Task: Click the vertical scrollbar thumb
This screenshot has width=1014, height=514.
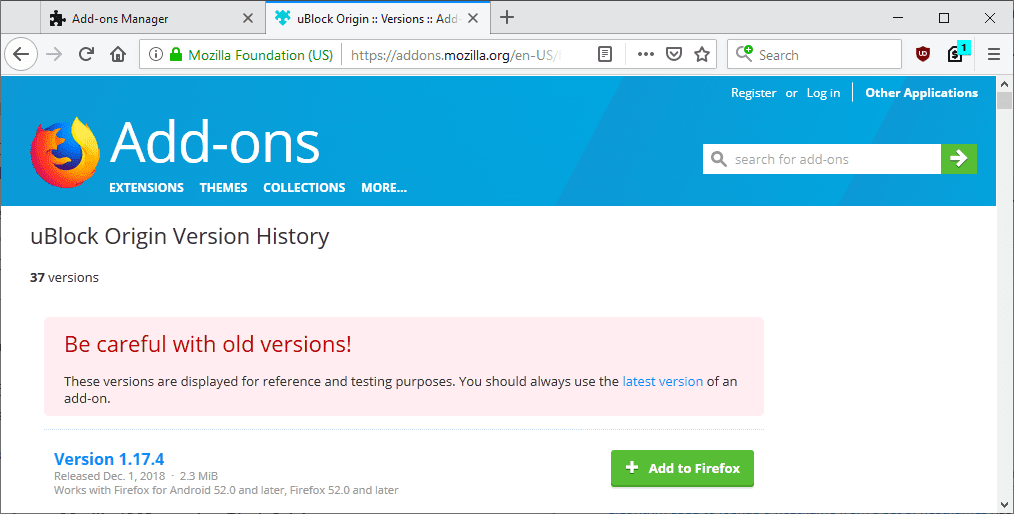Action: pos(1004,100)
